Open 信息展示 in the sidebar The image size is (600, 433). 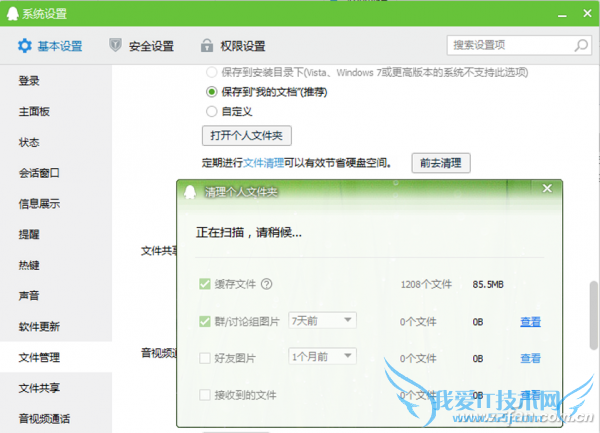(56, 203)
